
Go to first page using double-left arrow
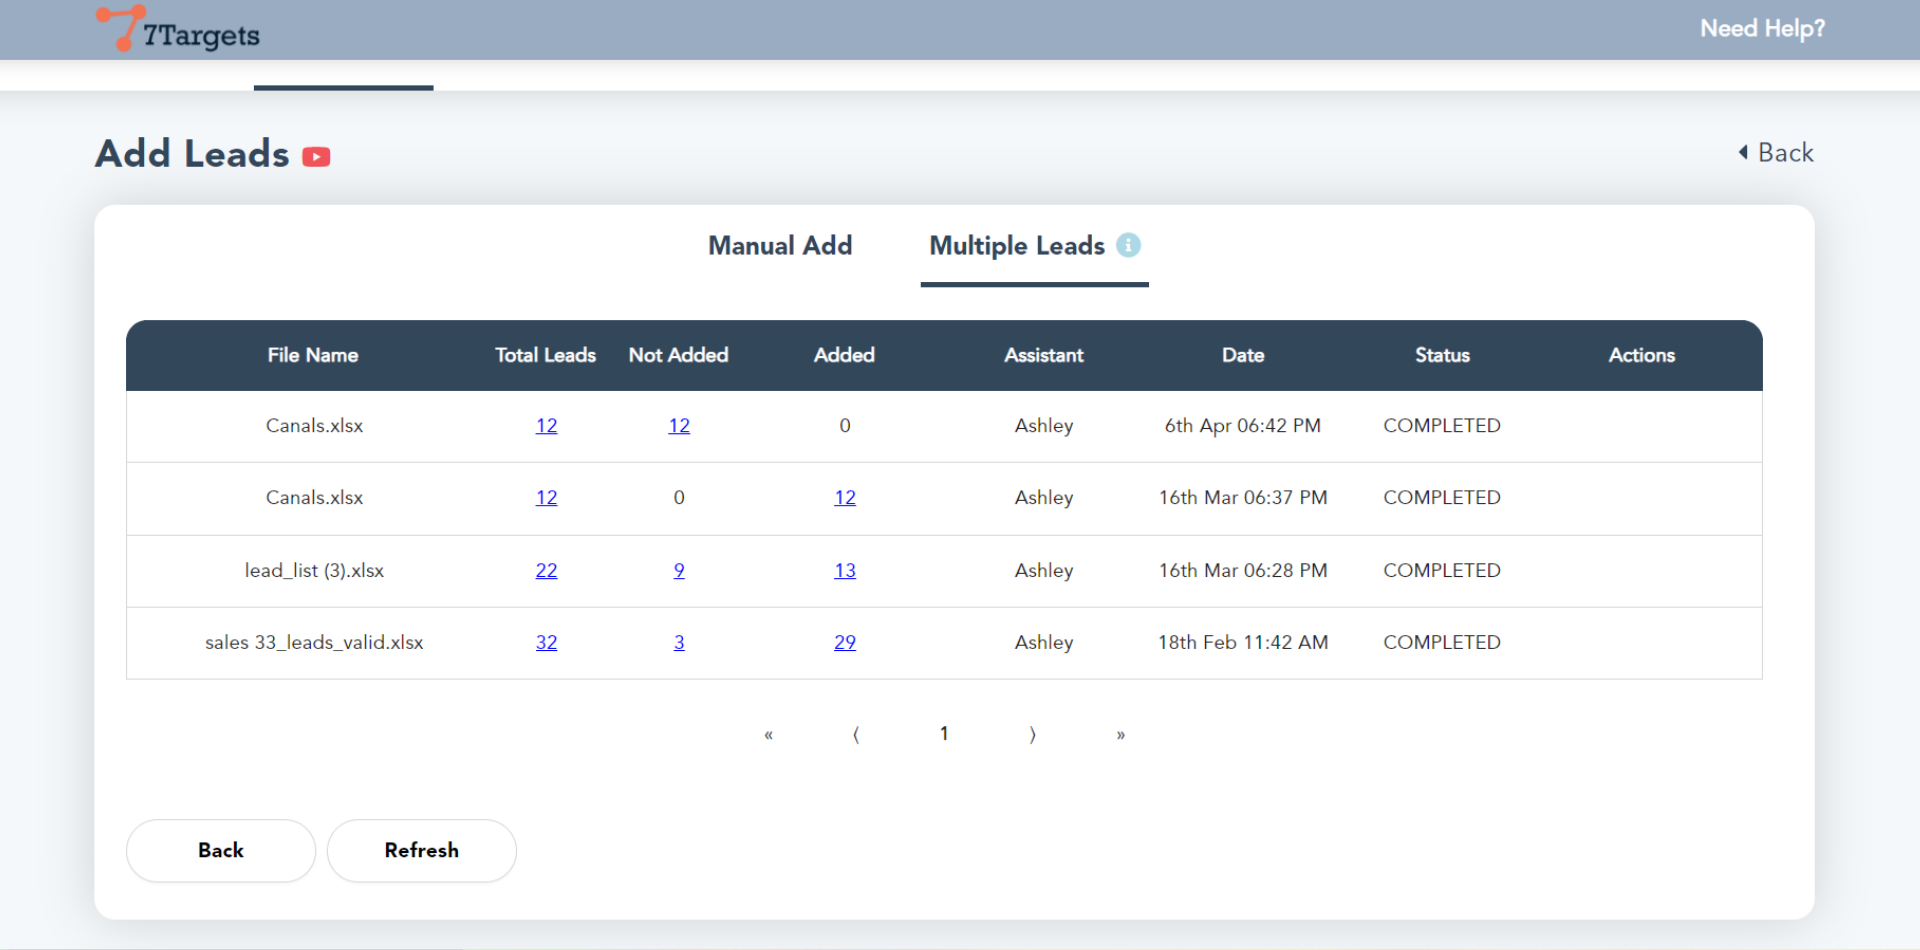(768, 735)
